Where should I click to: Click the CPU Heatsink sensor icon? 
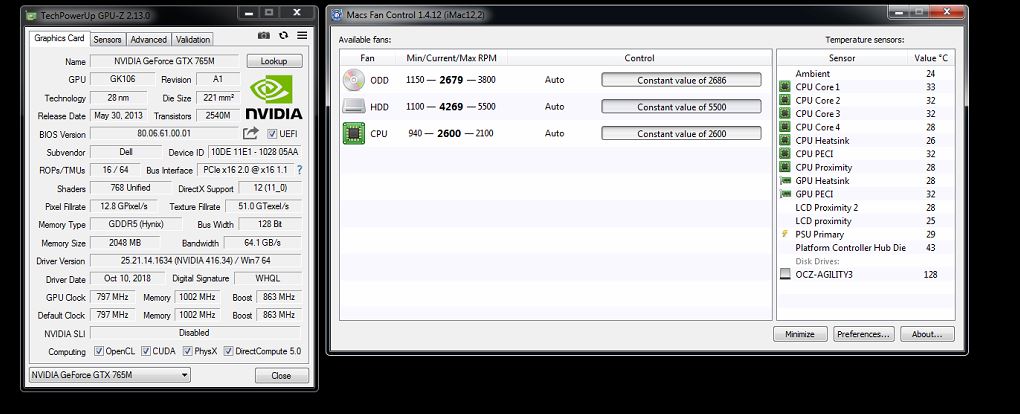point(785,141)
